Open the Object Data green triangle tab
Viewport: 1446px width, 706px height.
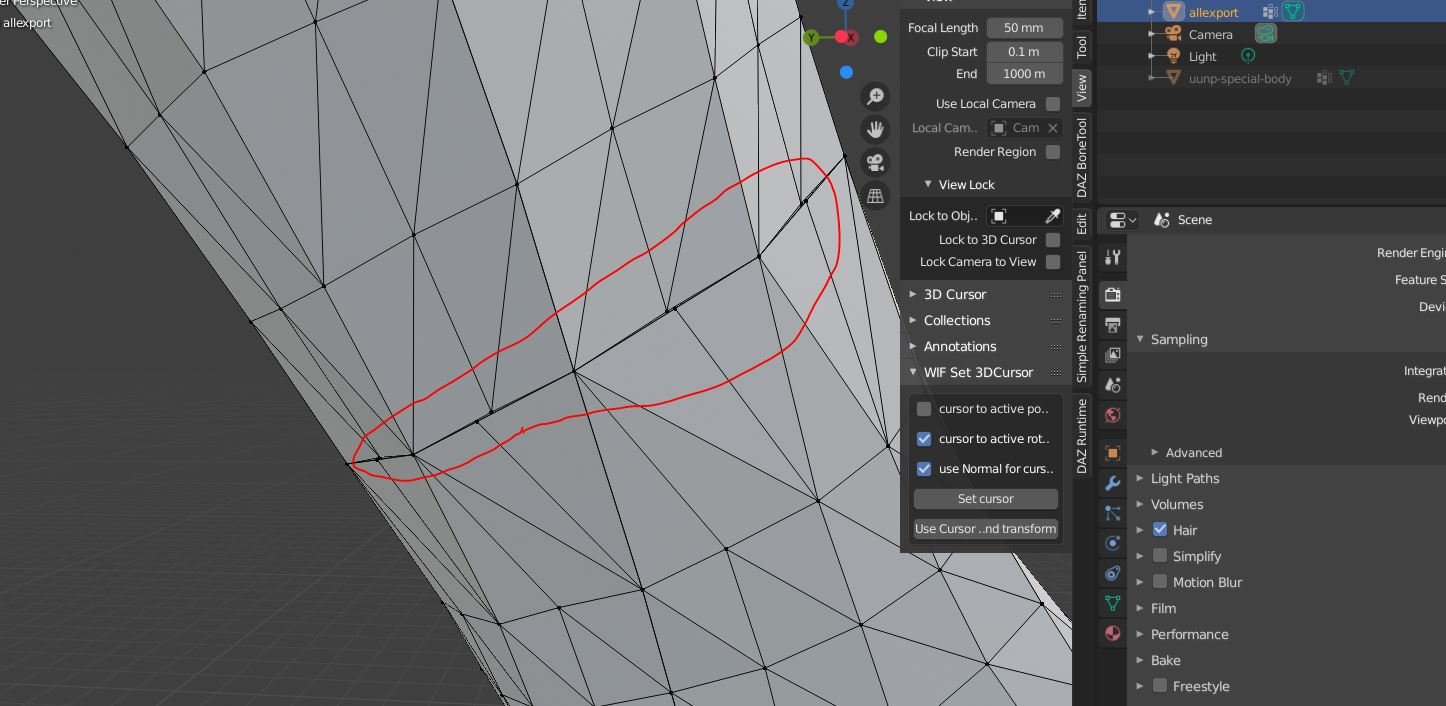(x=1112, y=603)
